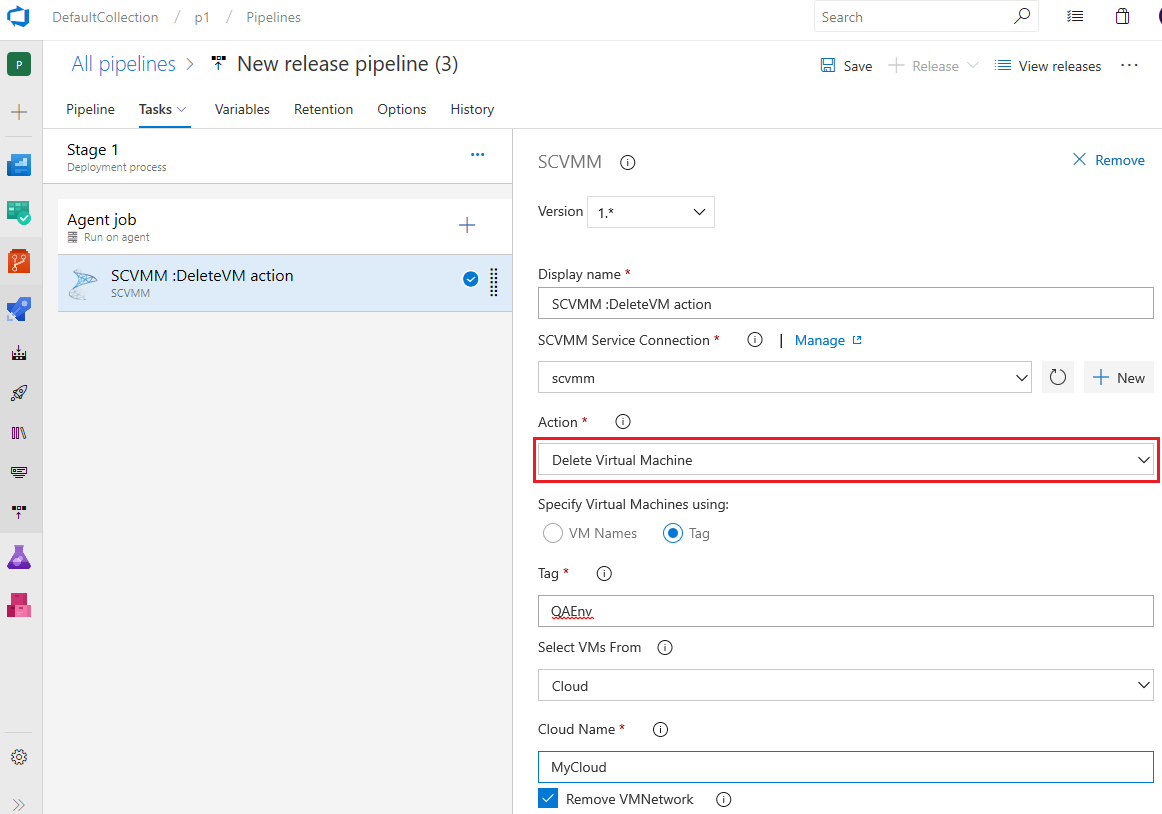
Task: Switch to the Retention tab
Action: click(x=323, y=109)
